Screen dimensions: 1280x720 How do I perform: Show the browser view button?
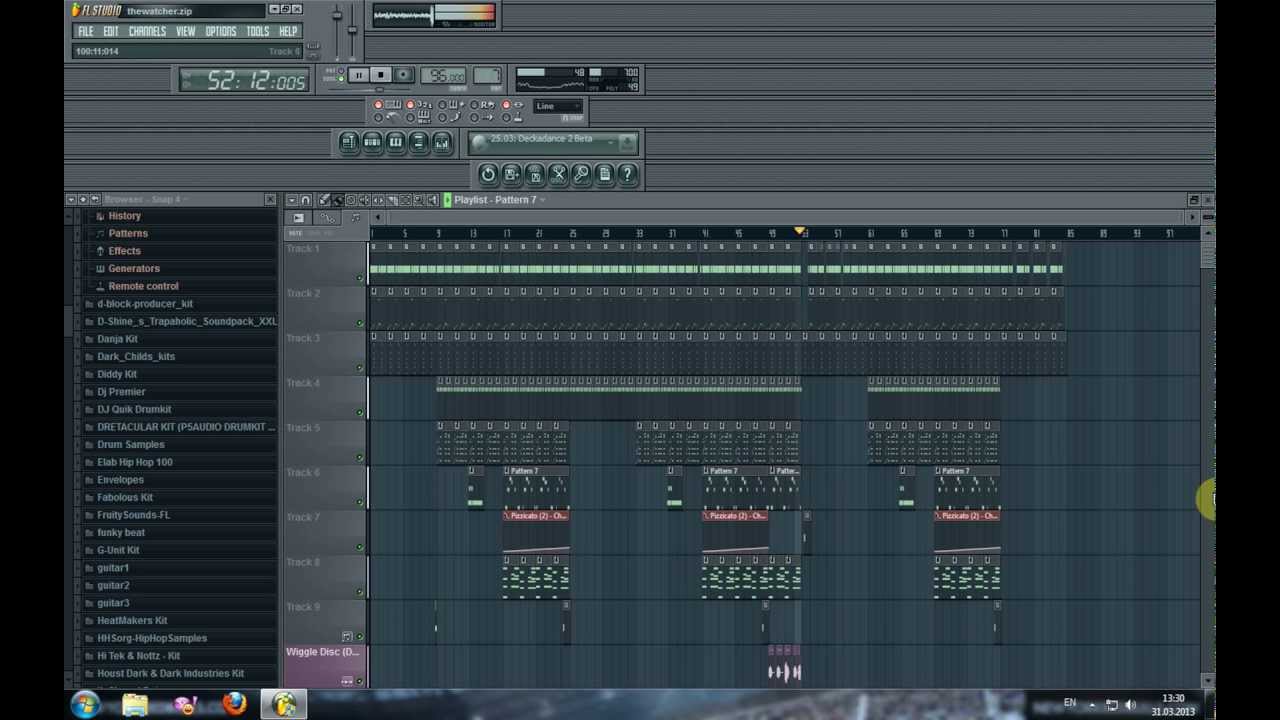point(419,142)
